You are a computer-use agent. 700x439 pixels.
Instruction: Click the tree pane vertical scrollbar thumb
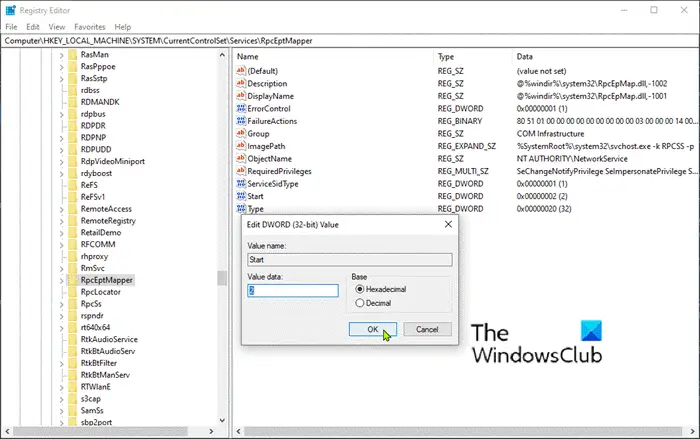[x=222, y=278]
